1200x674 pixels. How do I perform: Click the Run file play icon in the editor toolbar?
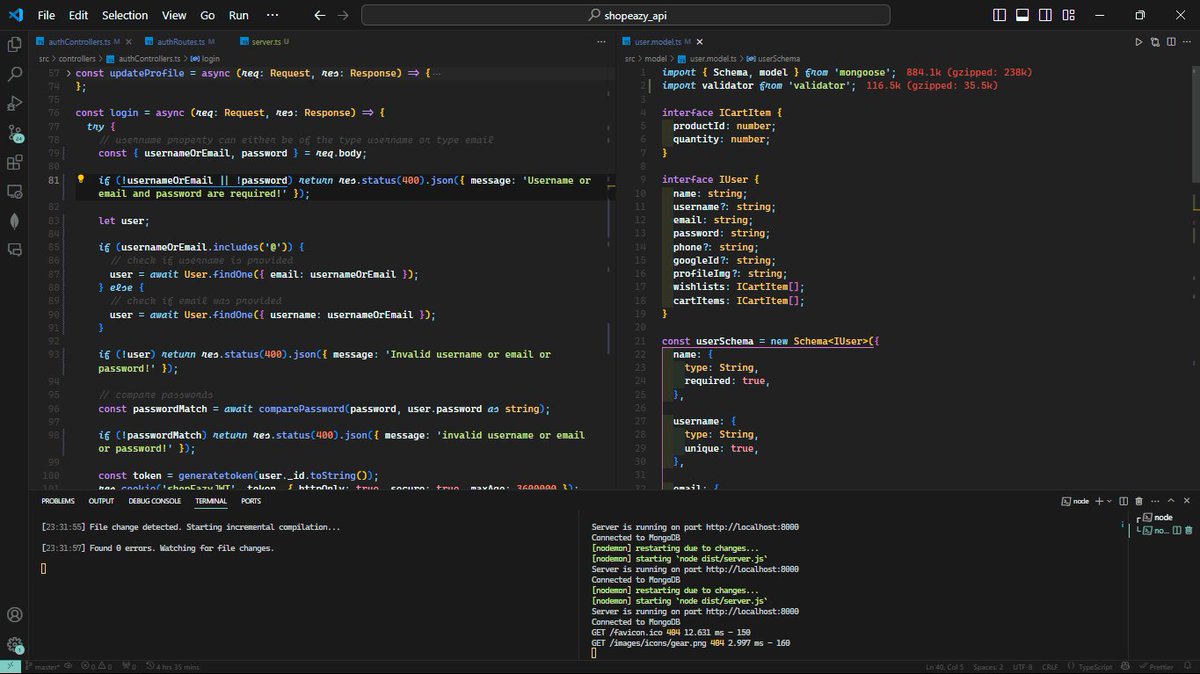coord(1138,42)
